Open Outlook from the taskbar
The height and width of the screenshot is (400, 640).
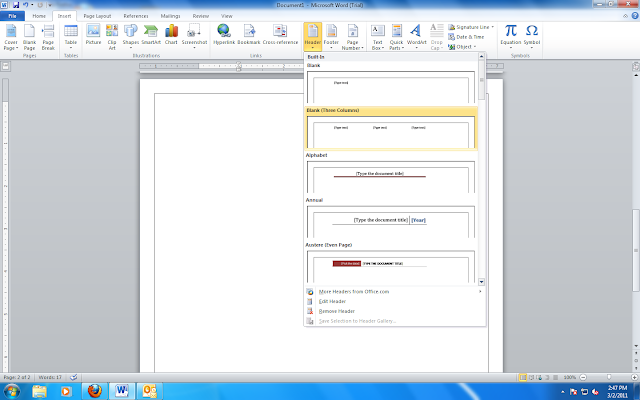149,391
